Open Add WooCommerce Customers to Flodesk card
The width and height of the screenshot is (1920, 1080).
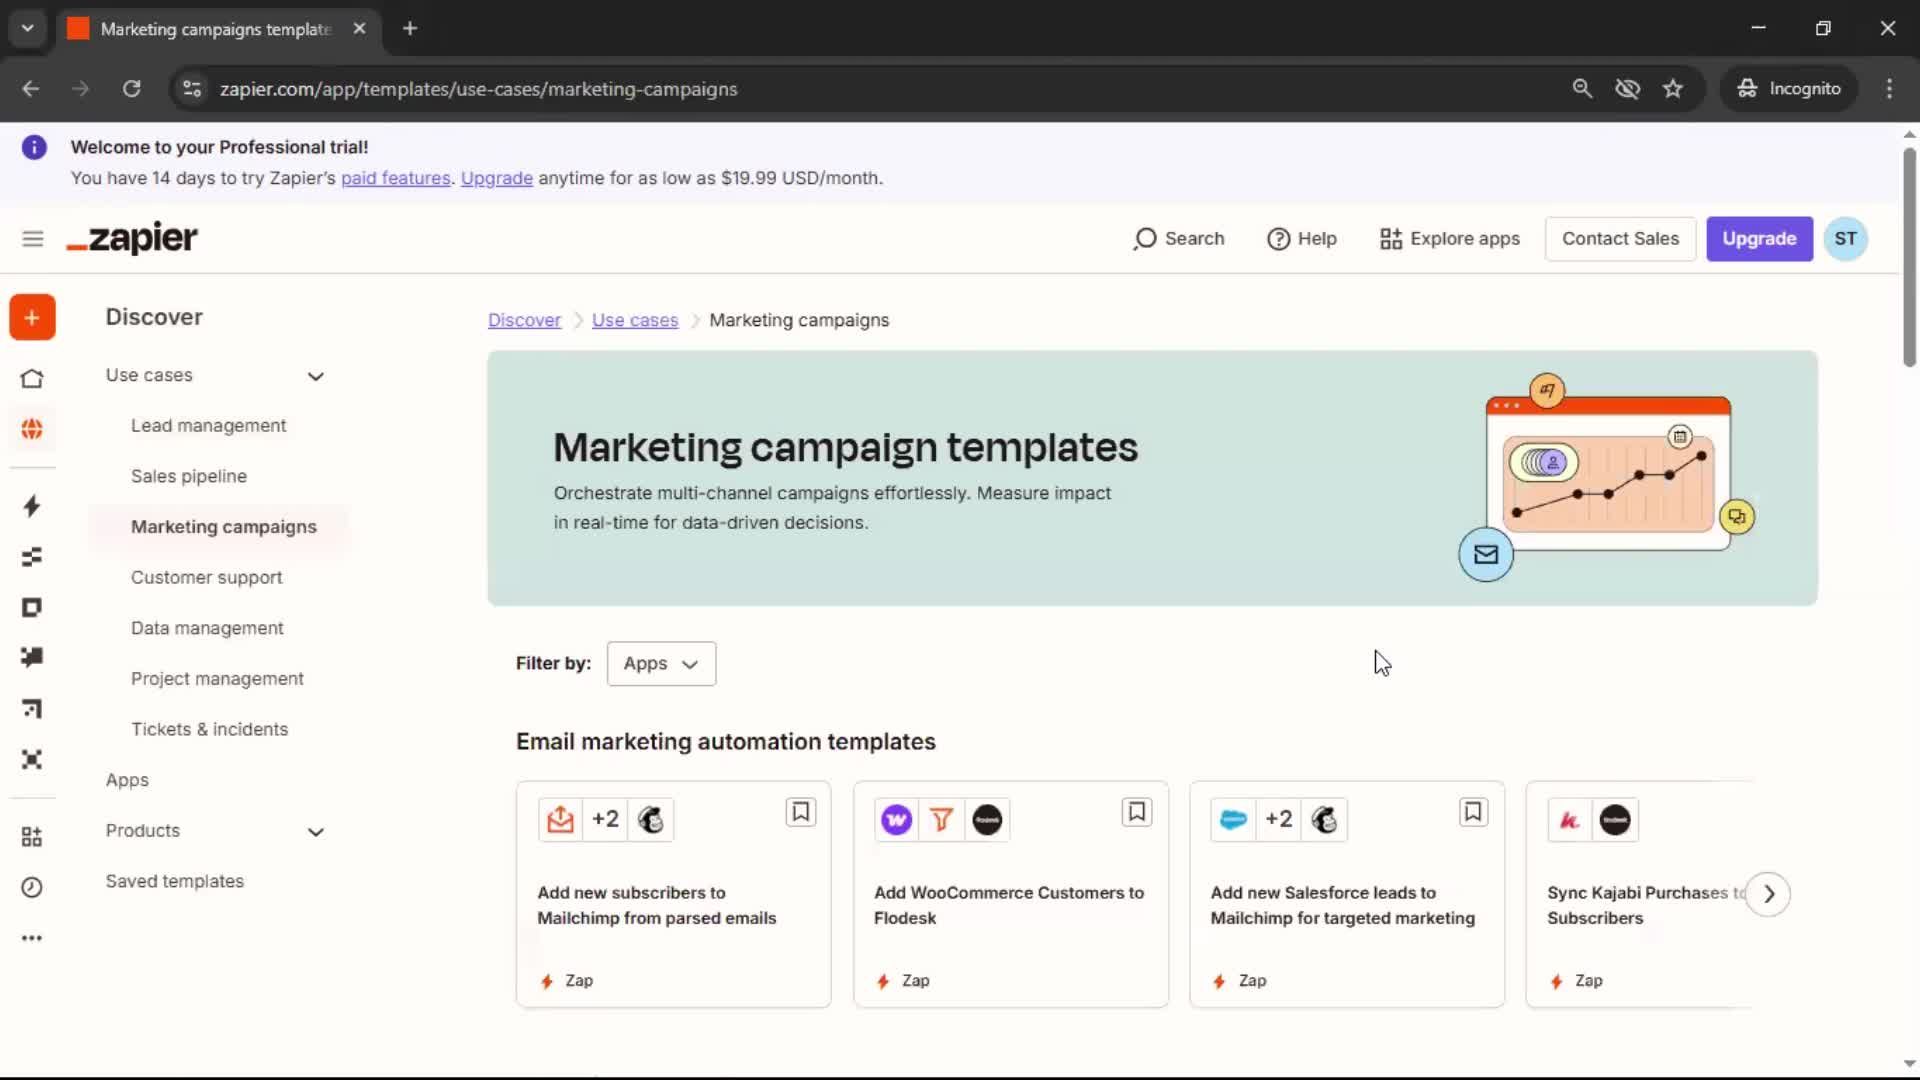(1010, 894)
